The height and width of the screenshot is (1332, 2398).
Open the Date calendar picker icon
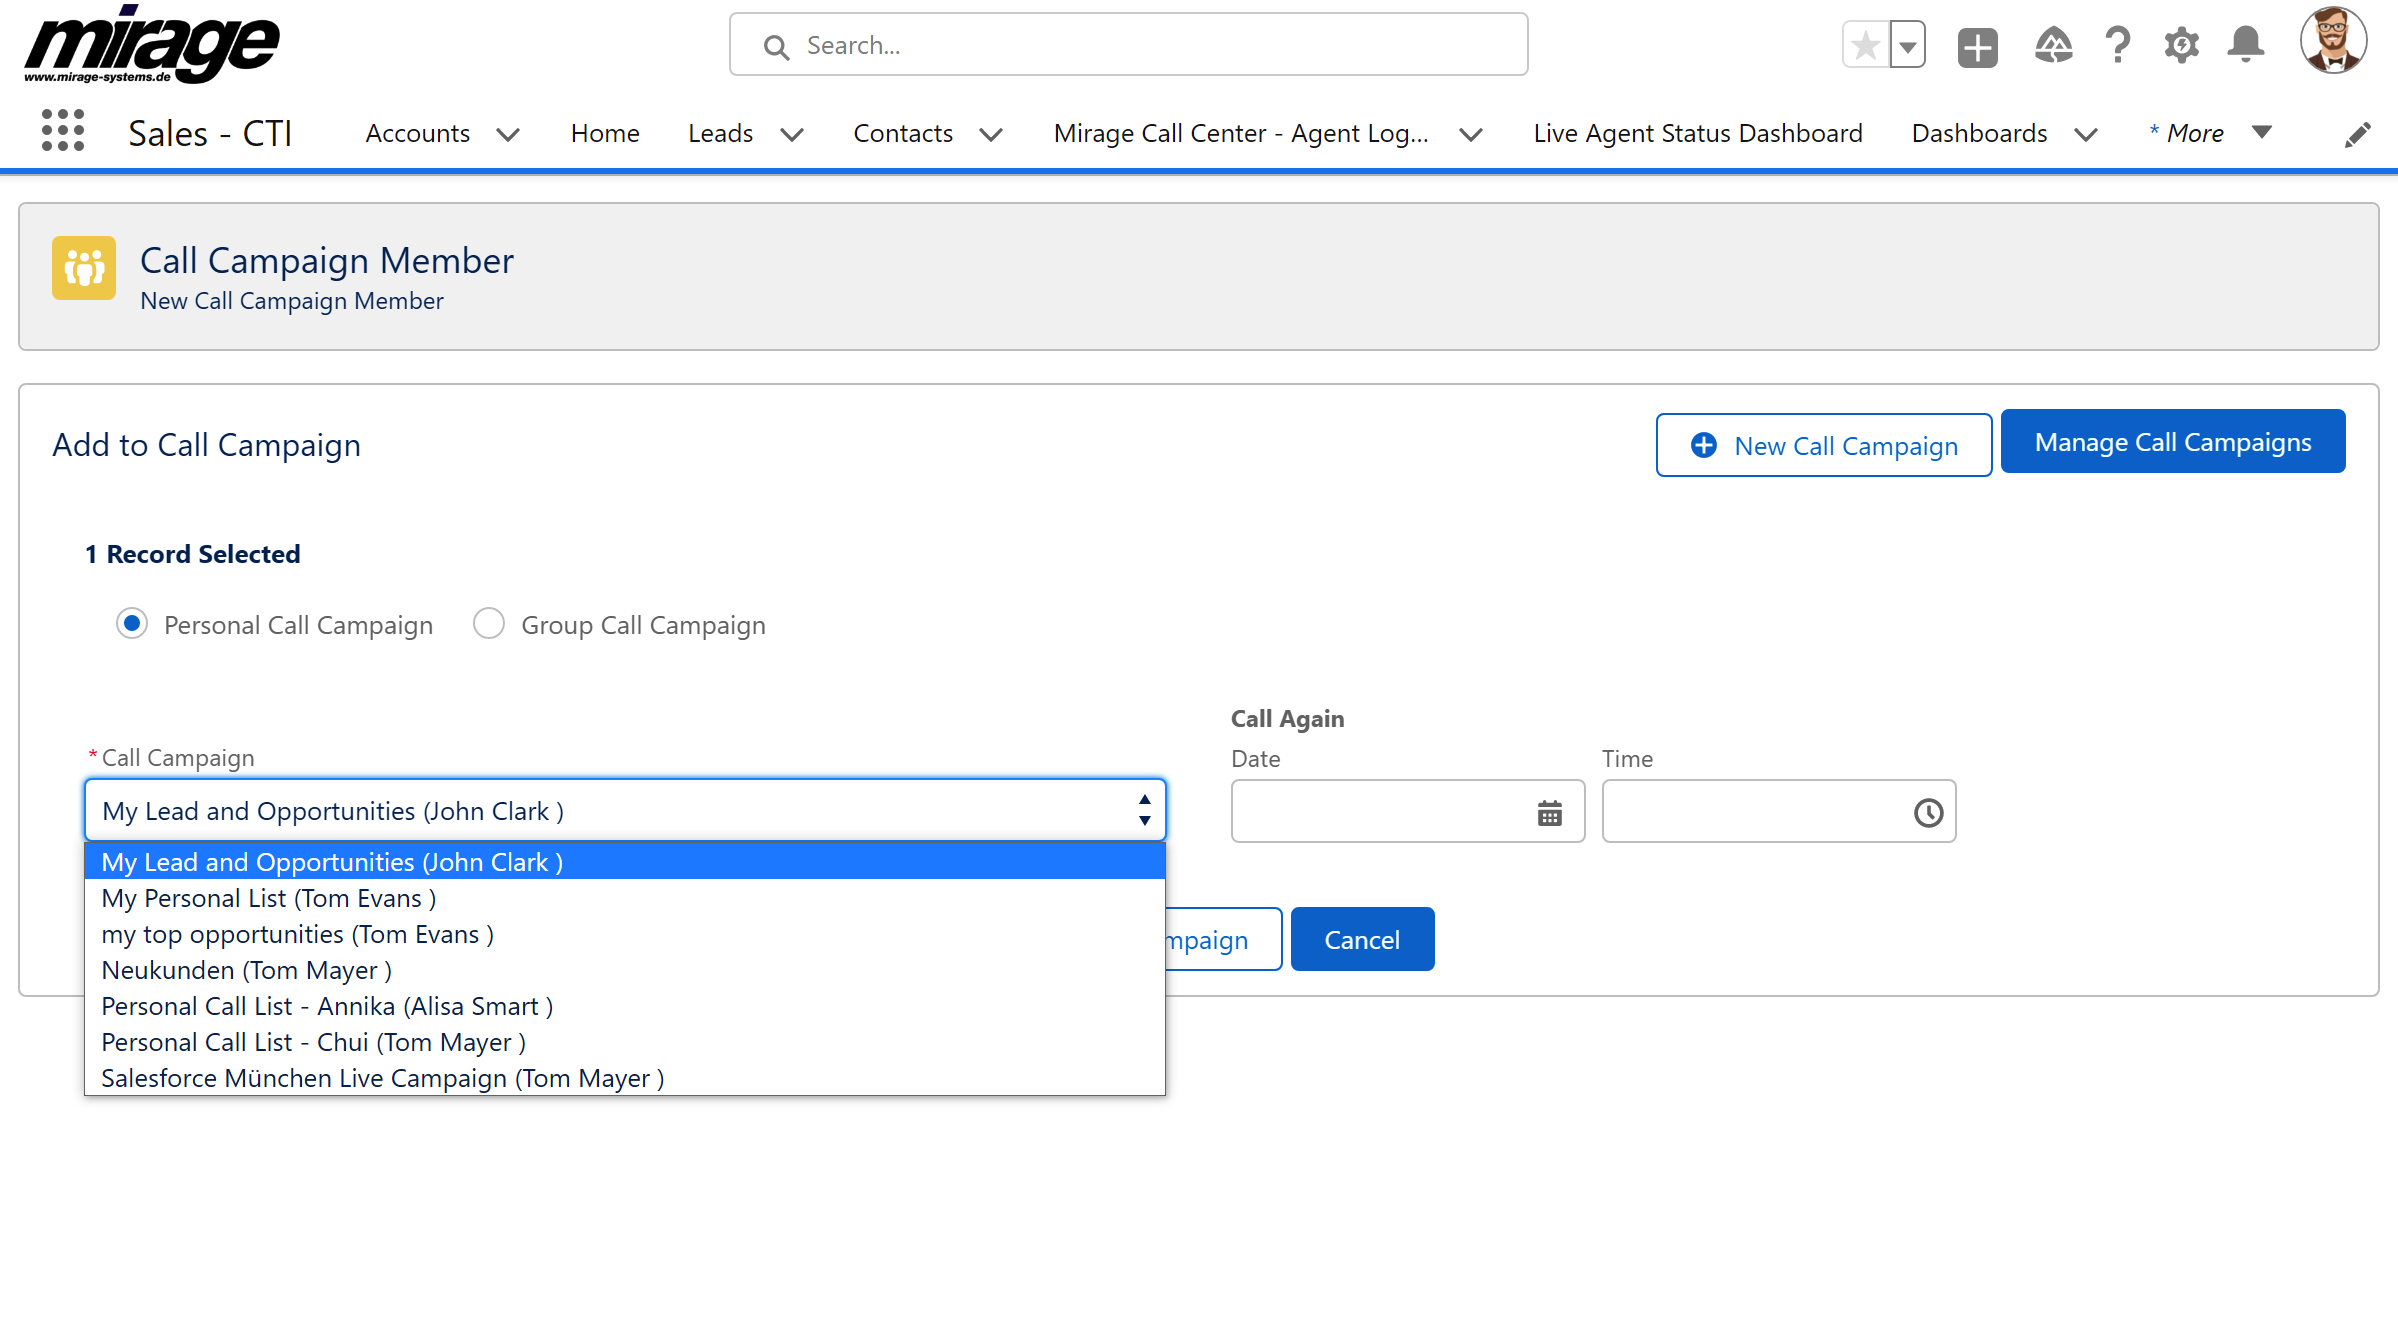point(1550,813)
